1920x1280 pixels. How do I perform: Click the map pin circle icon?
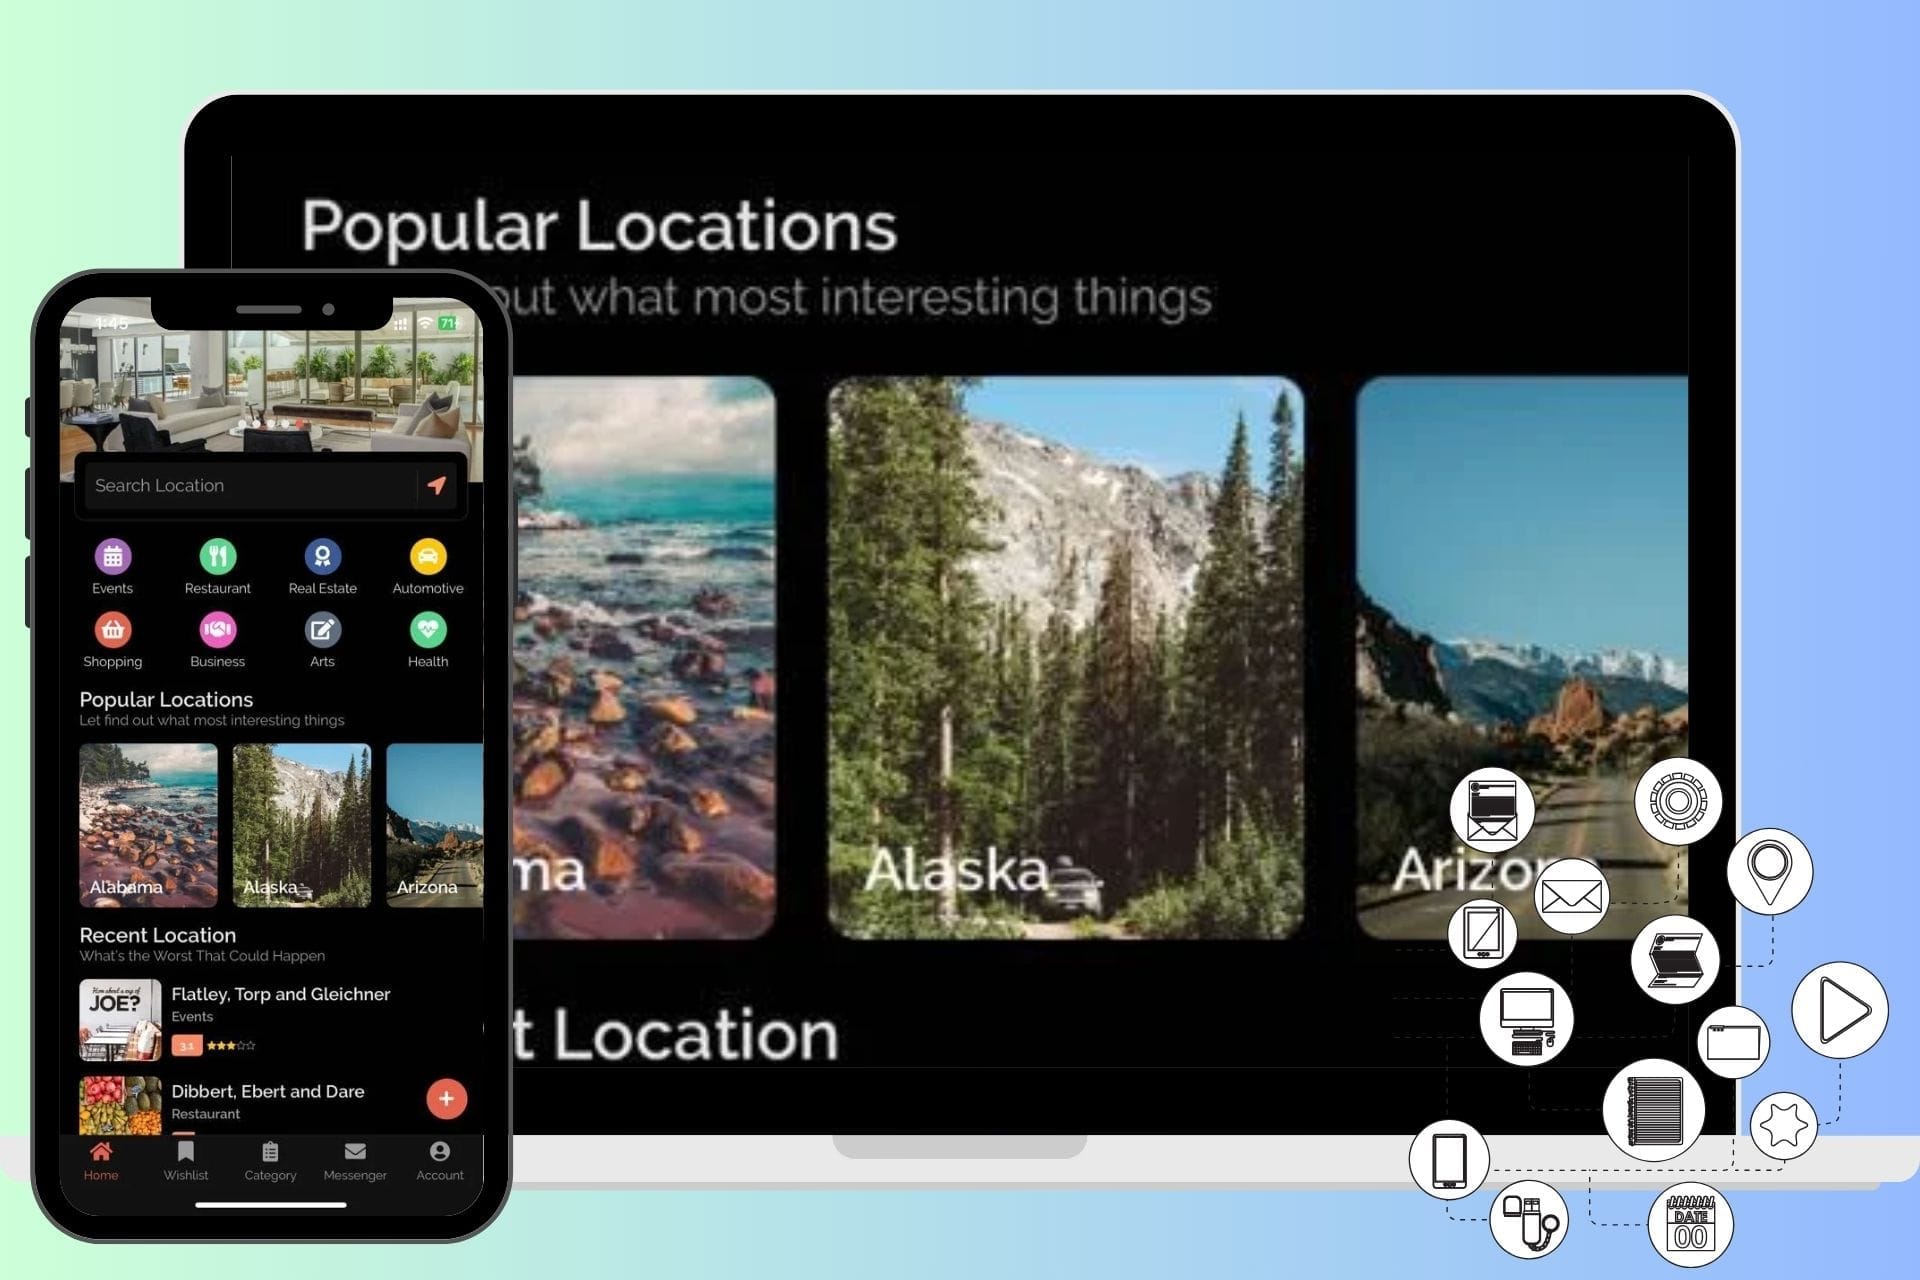(1770, 871)
